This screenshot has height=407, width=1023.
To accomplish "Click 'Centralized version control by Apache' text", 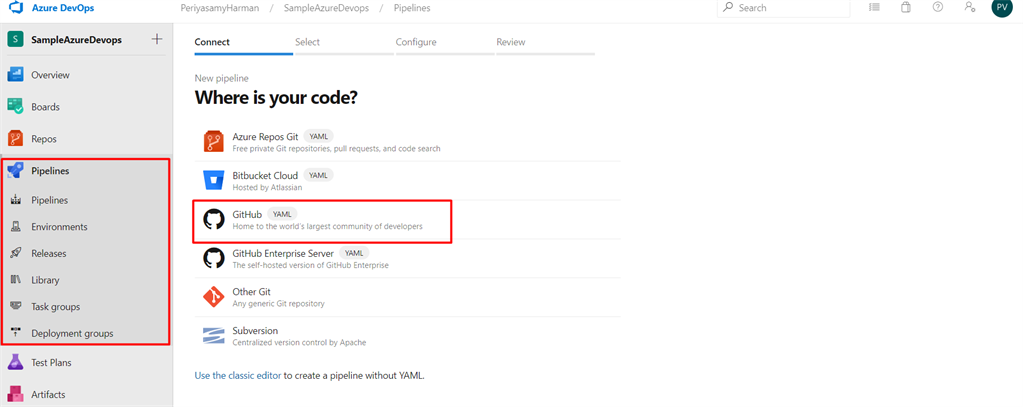I will pyautogui.click(x=299, y=342).
